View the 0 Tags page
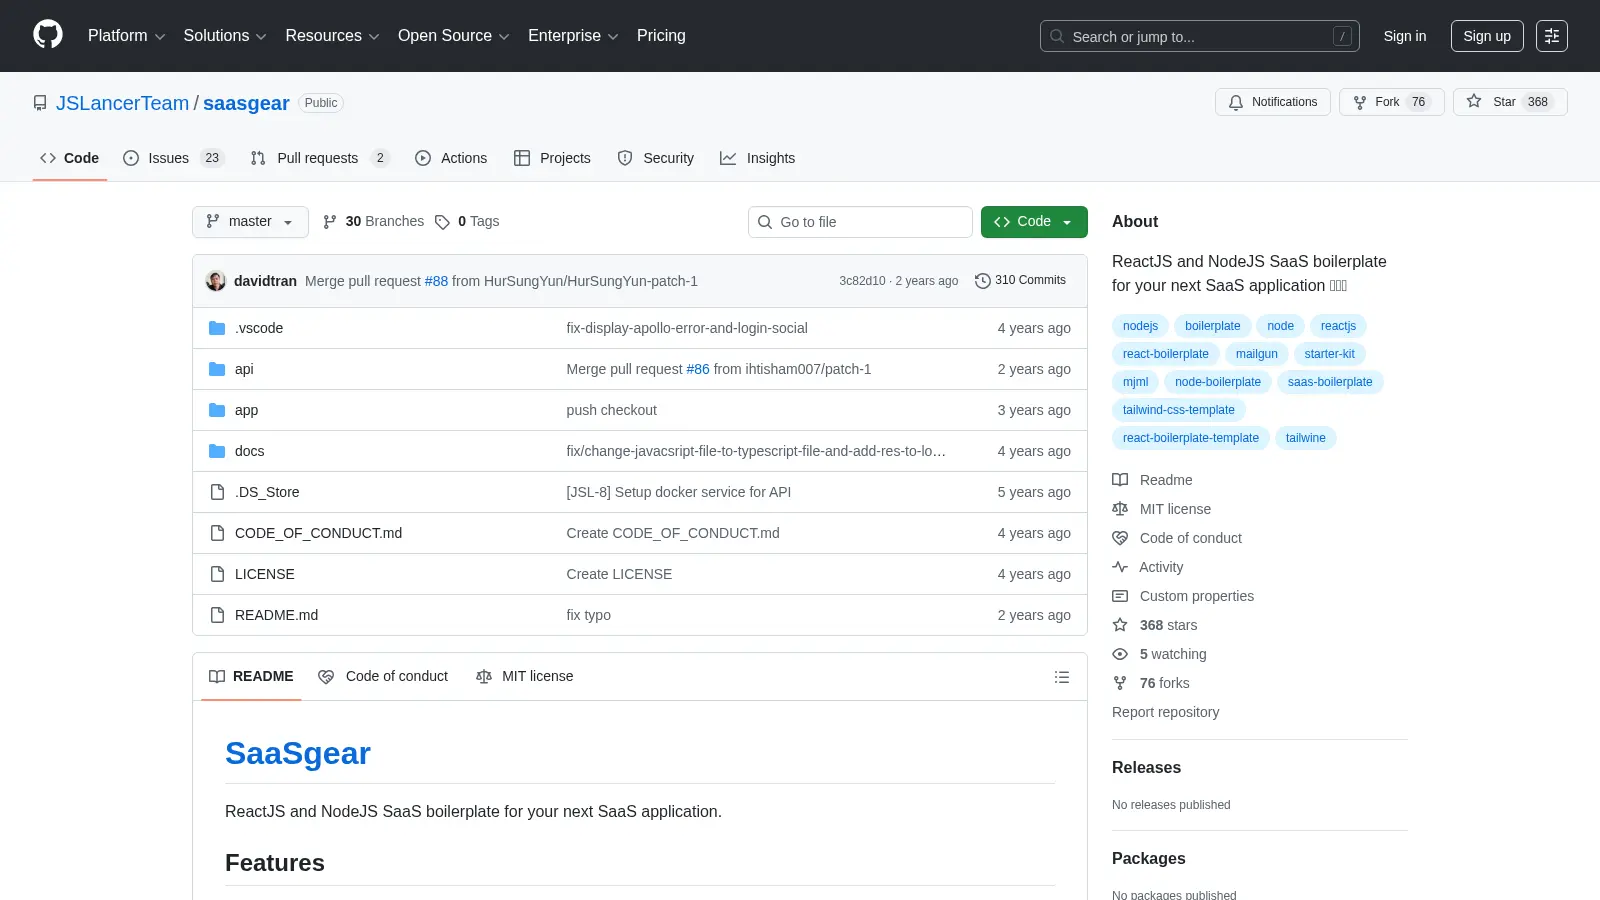 tap(467, 222)
